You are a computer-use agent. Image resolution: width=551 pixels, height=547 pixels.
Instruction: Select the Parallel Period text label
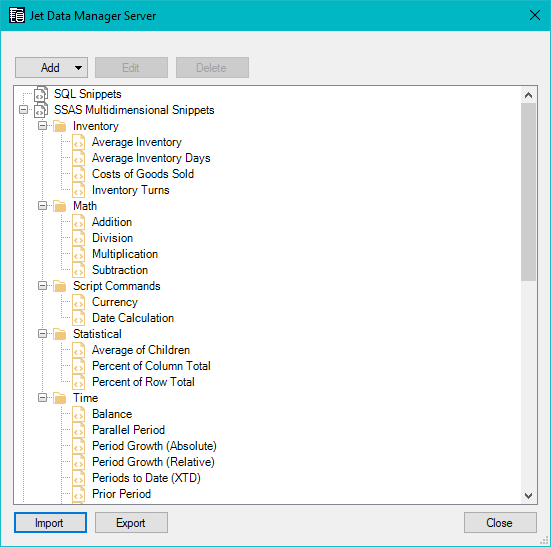(128, 430)
